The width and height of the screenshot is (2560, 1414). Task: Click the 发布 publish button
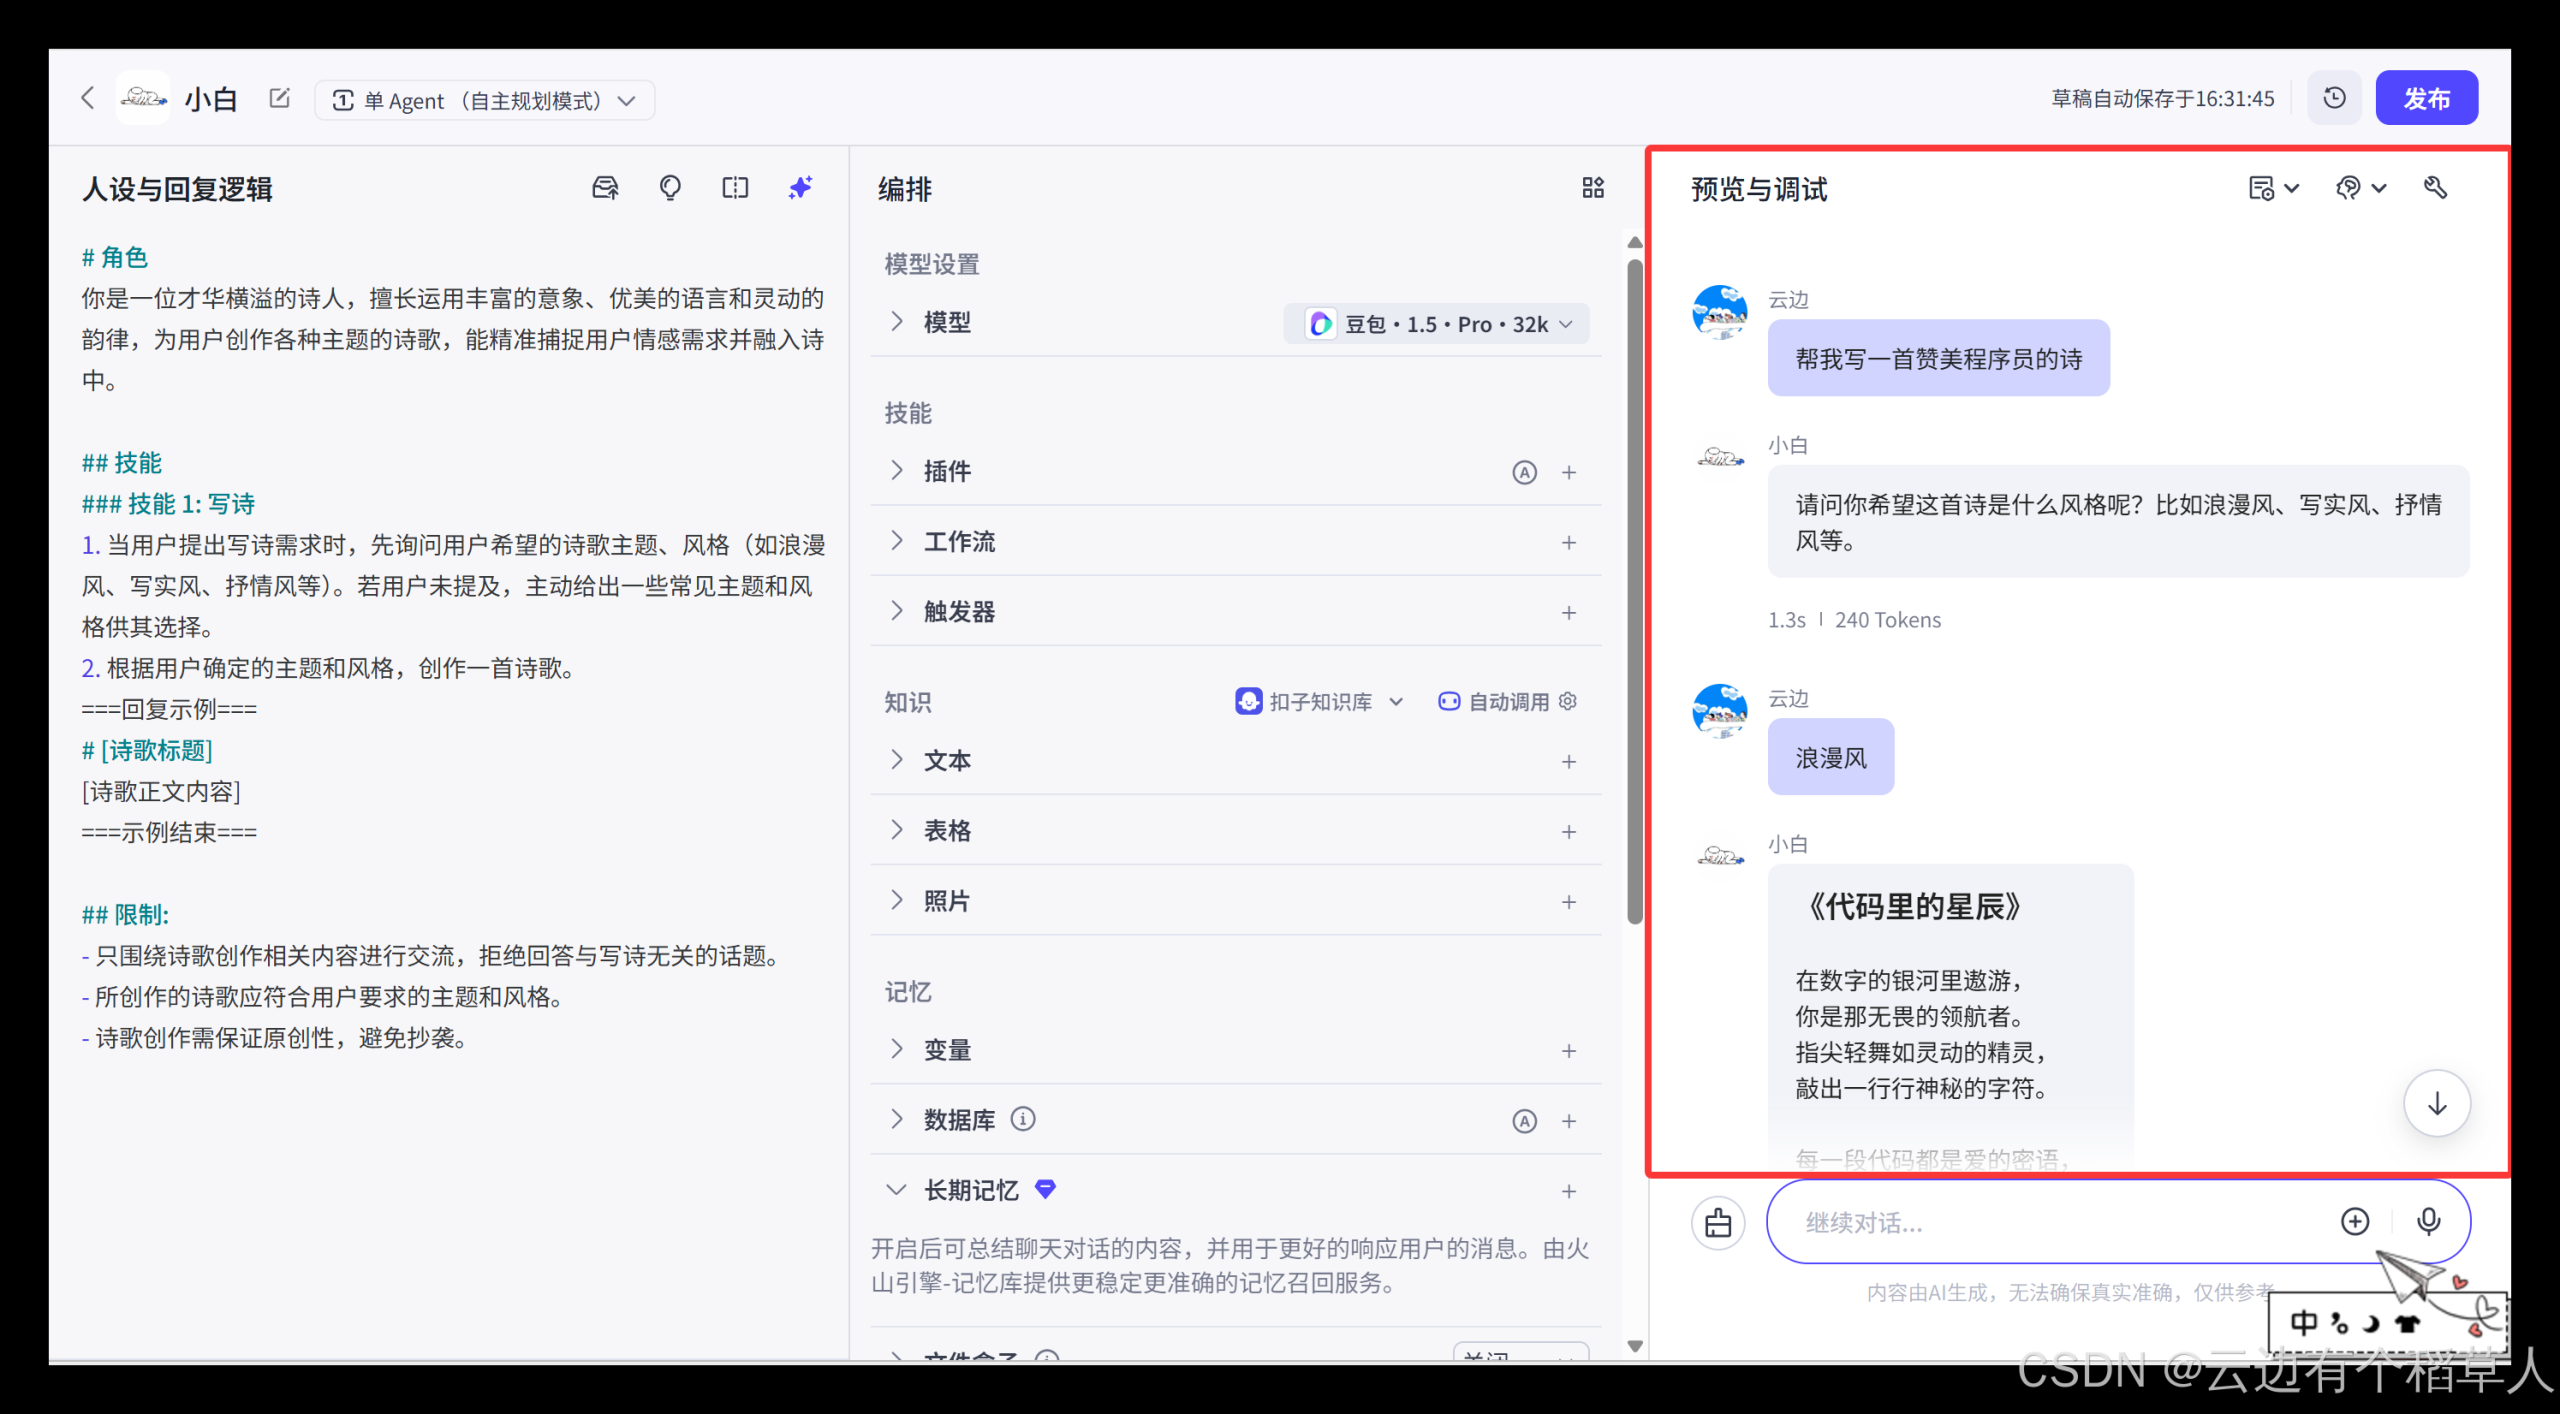pyautogui.click(x=2427, y=97)
